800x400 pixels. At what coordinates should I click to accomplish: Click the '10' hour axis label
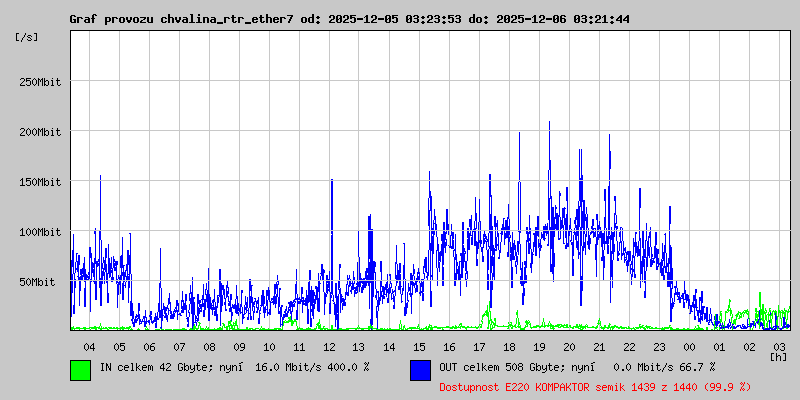pos(269,347)
